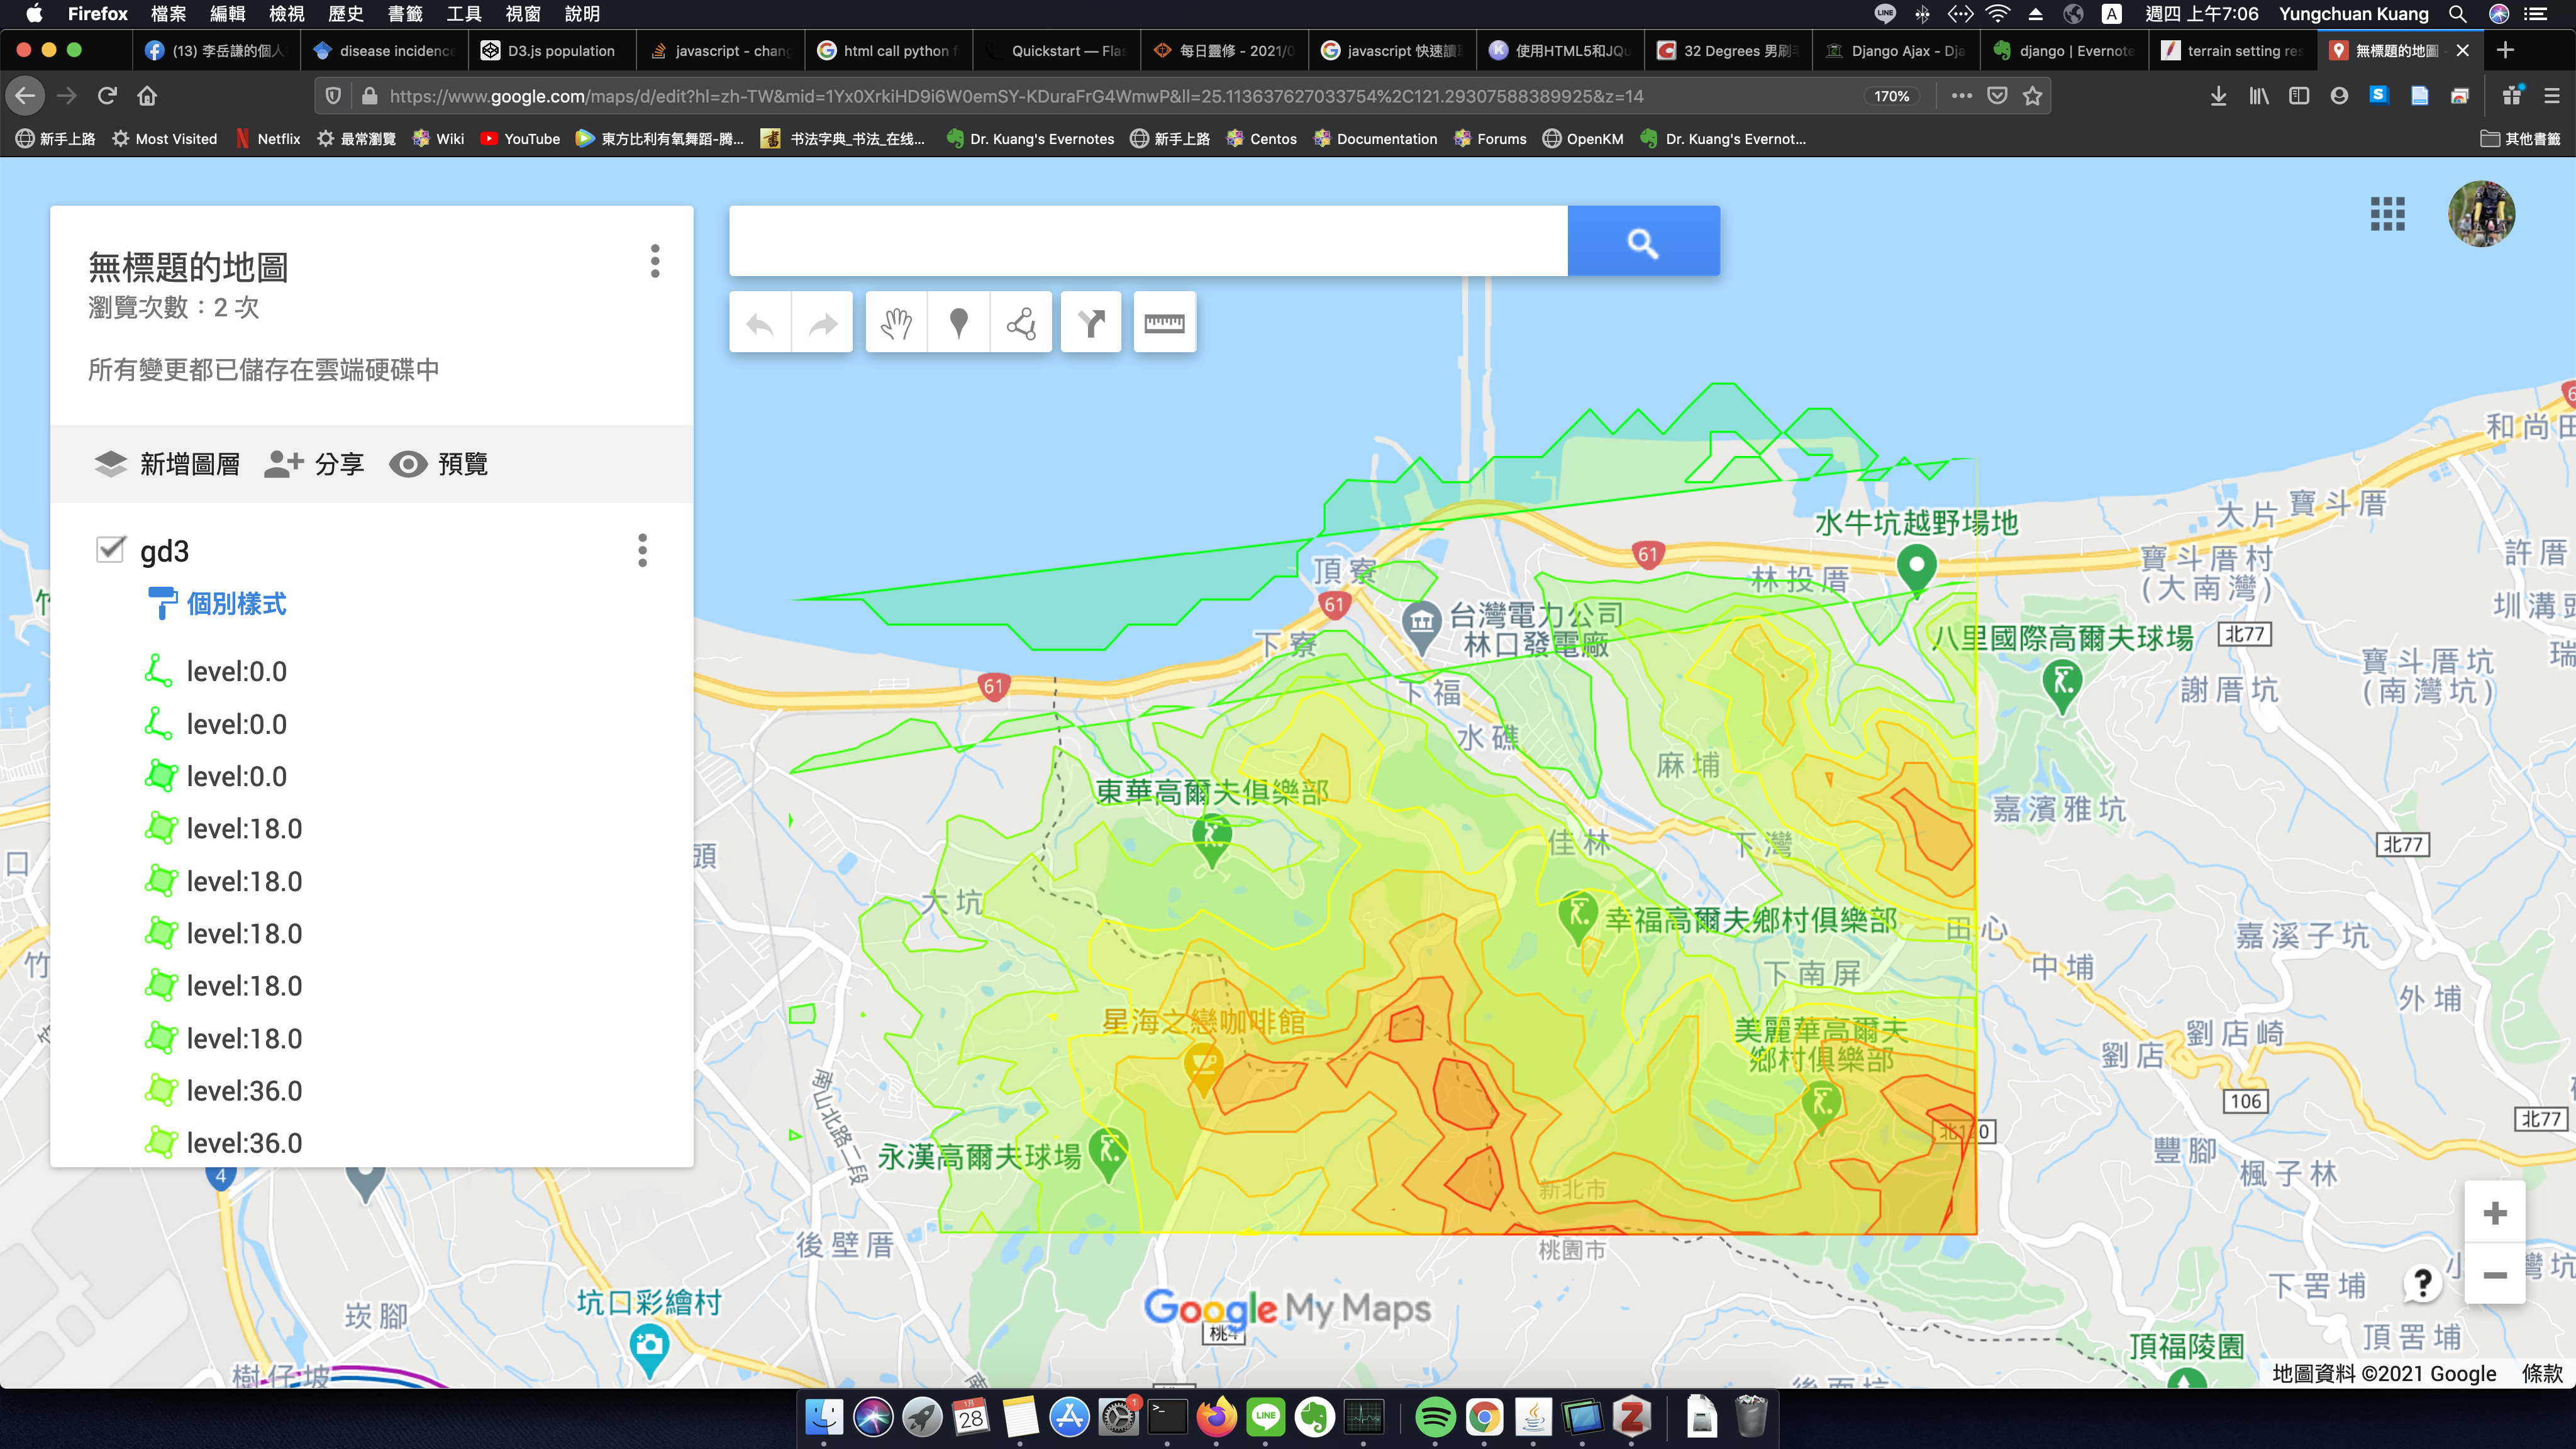2576x1449 pixels.
Task: Open Spotlight search in menu bar
Action: (2457, 14)
